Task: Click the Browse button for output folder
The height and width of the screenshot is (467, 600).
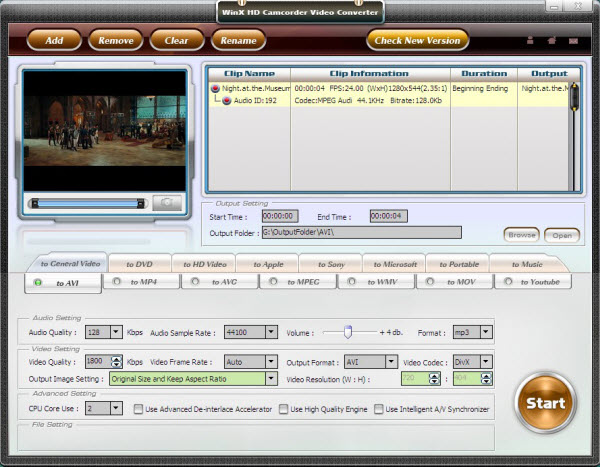Action: pyautogui.click(x=522, y=235)
